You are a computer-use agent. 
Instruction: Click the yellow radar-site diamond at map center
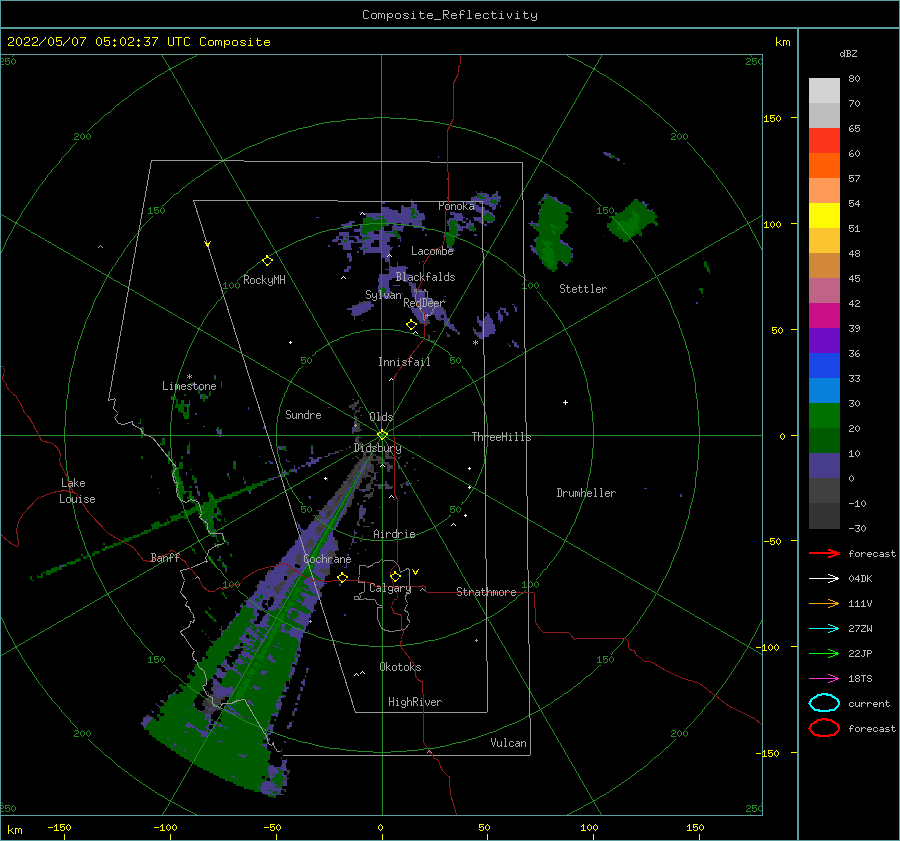point(382,435)
